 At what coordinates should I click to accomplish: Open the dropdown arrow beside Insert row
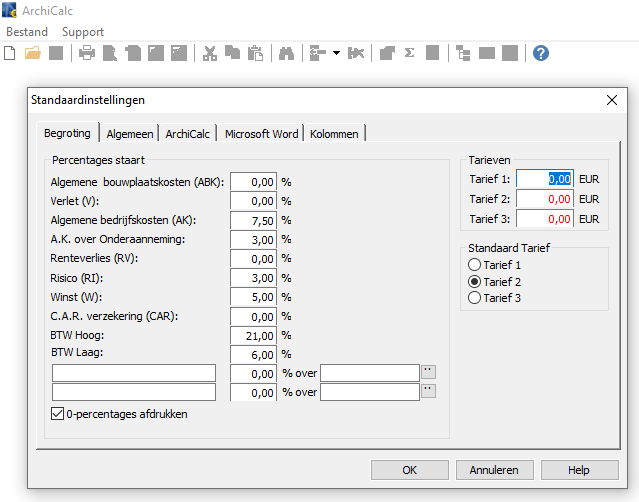336,53
